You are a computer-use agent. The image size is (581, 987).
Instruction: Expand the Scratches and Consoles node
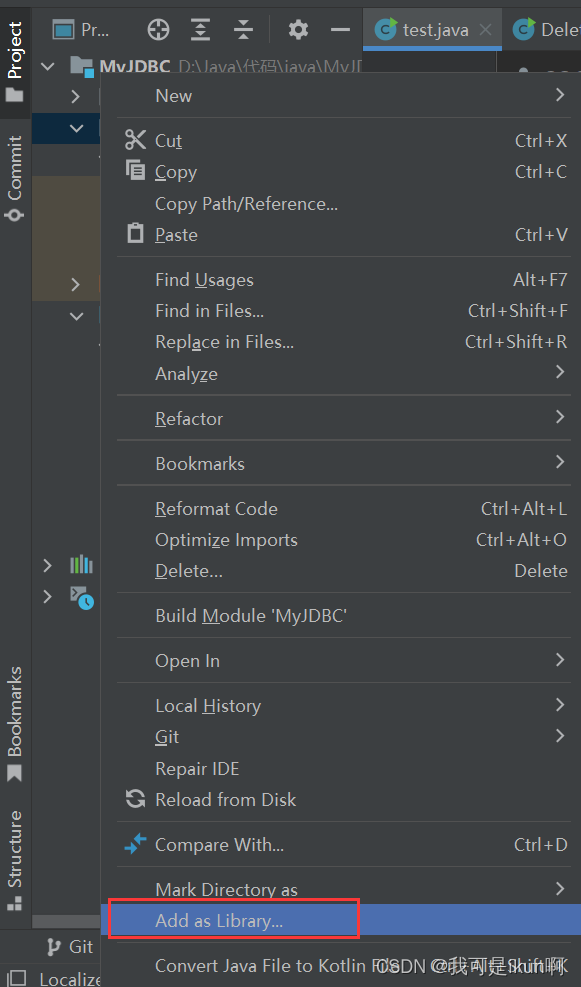(x=47, y=596)
